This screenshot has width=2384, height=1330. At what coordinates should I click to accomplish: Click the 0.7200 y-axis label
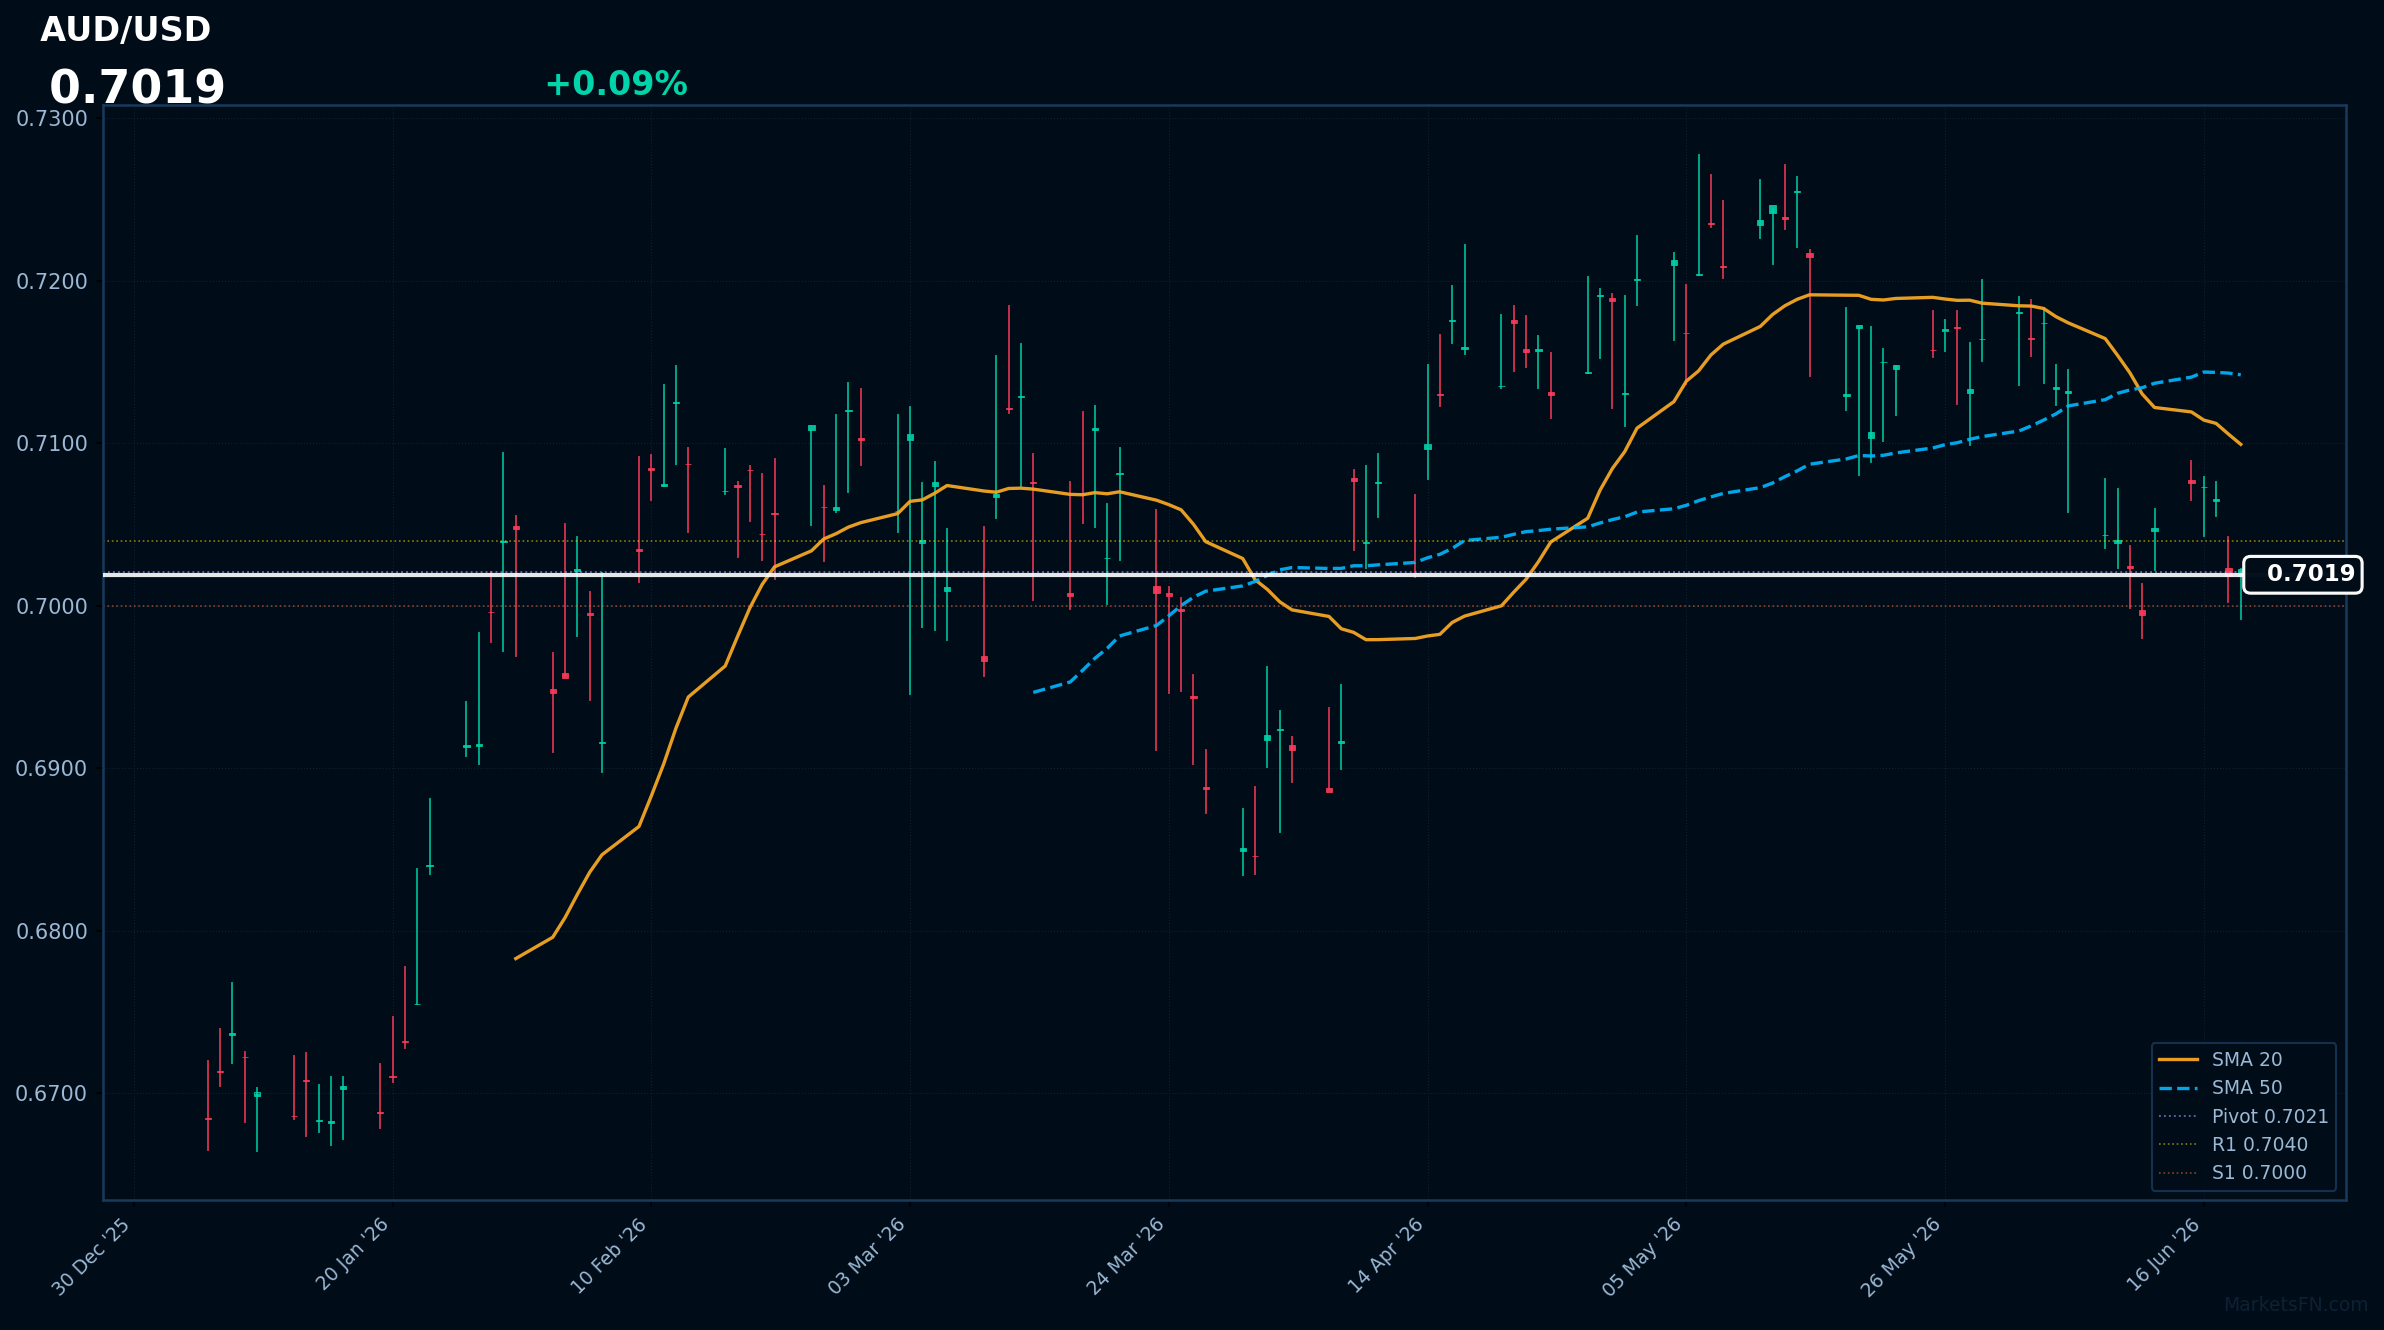[x=52, y=282]
